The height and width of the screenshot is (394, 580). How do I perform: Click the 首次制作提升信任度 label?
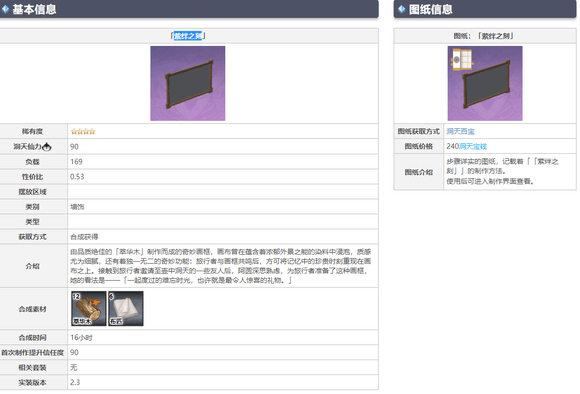33,353
